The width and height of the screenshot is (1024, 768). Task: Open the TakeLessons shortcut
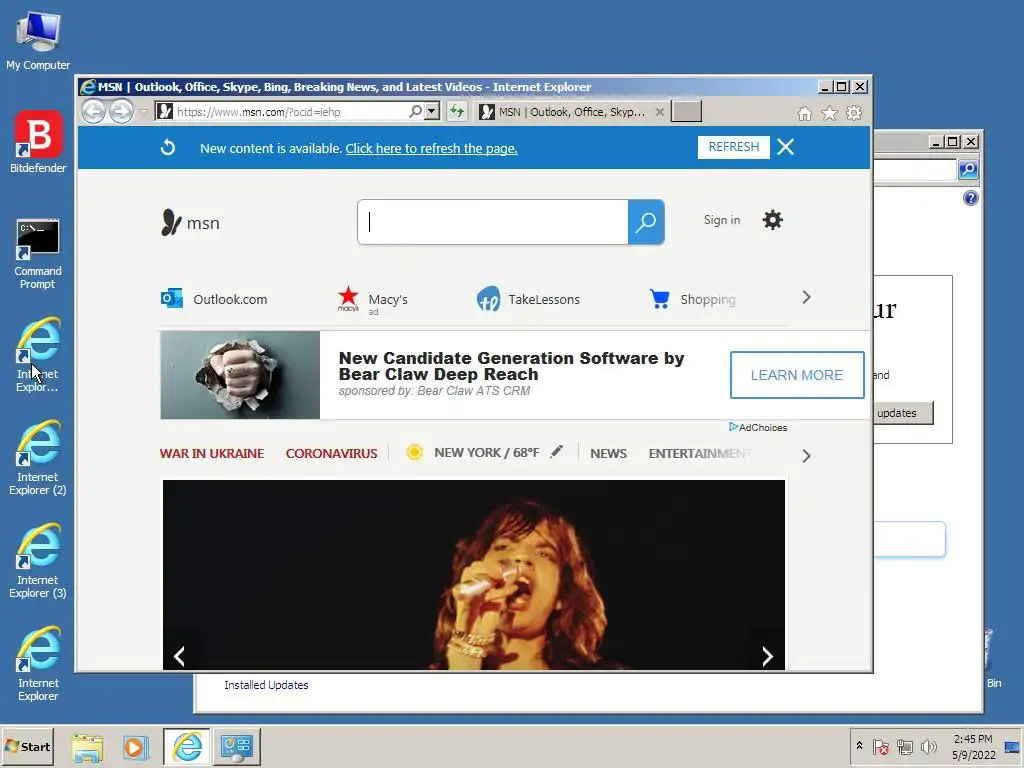pyautogui.click(x=528, y=299)
